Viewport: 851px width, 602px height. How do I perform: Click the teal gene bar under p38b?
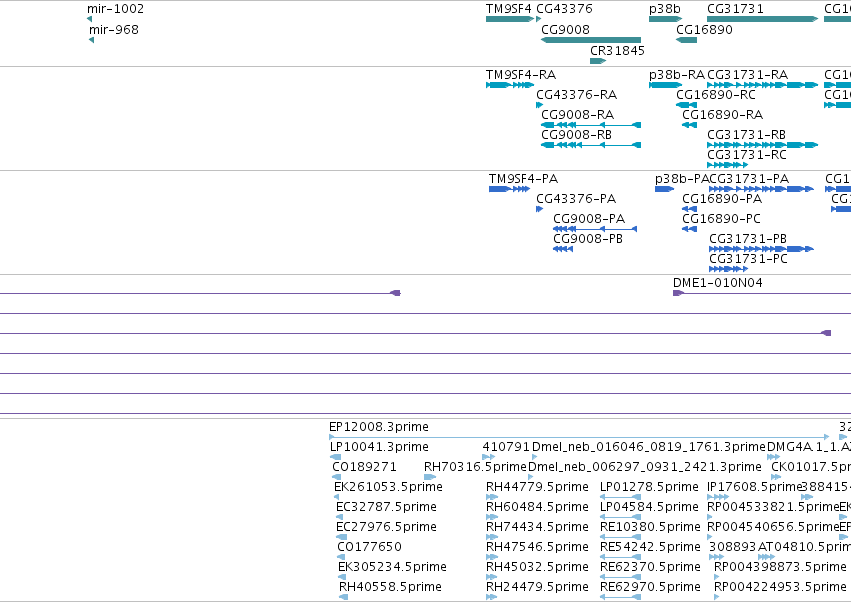point(665,19)
